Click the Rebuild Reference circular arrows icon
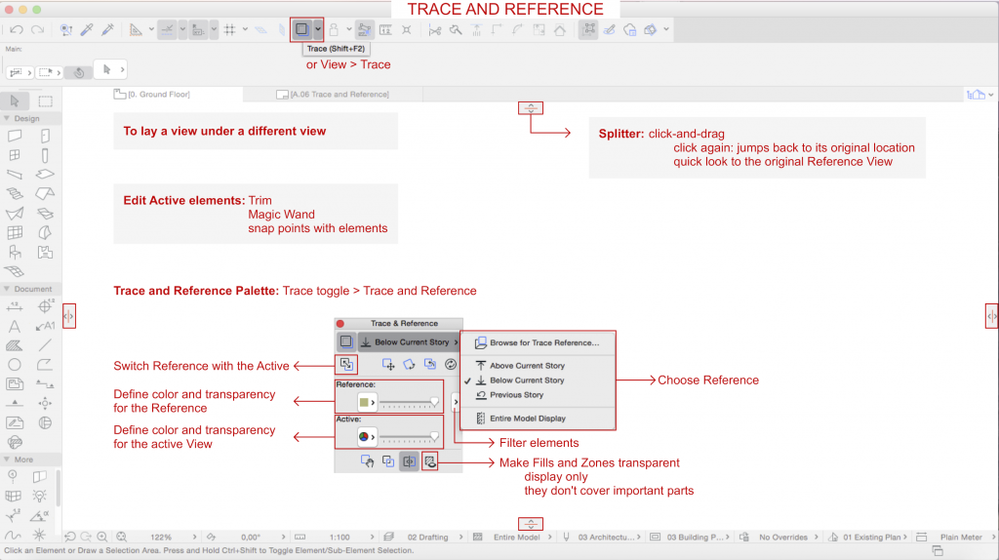The height and width of the screenshot is (560, 999). click(x=450, y=364)
